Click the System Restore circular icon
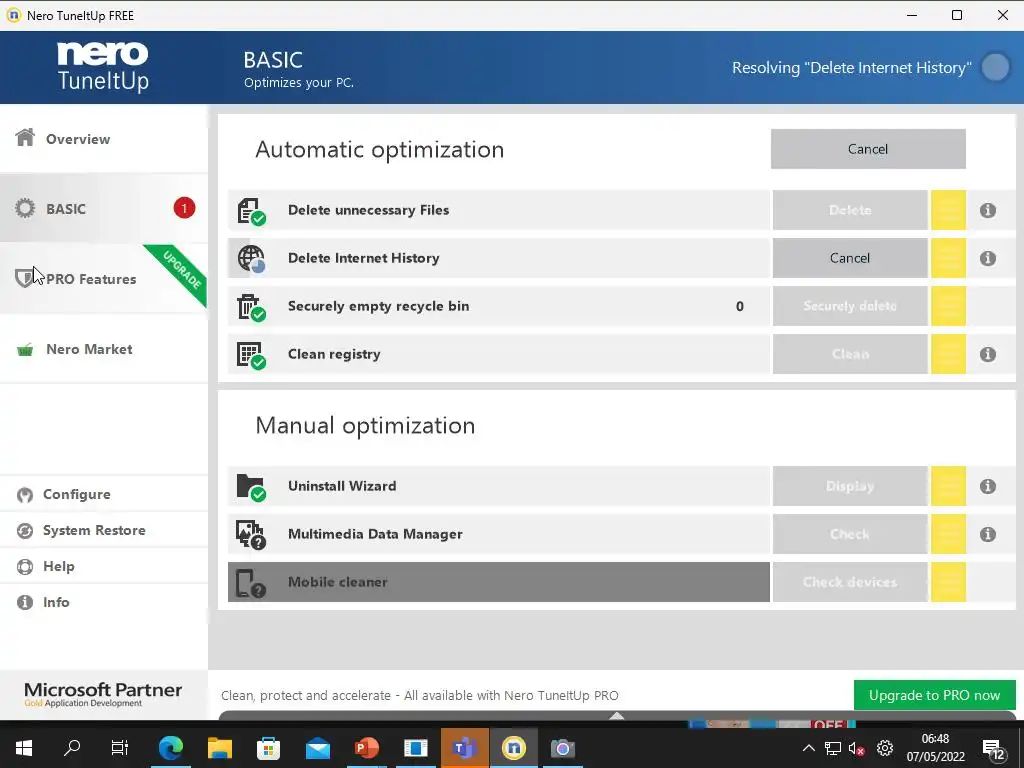 click(25, 531)
